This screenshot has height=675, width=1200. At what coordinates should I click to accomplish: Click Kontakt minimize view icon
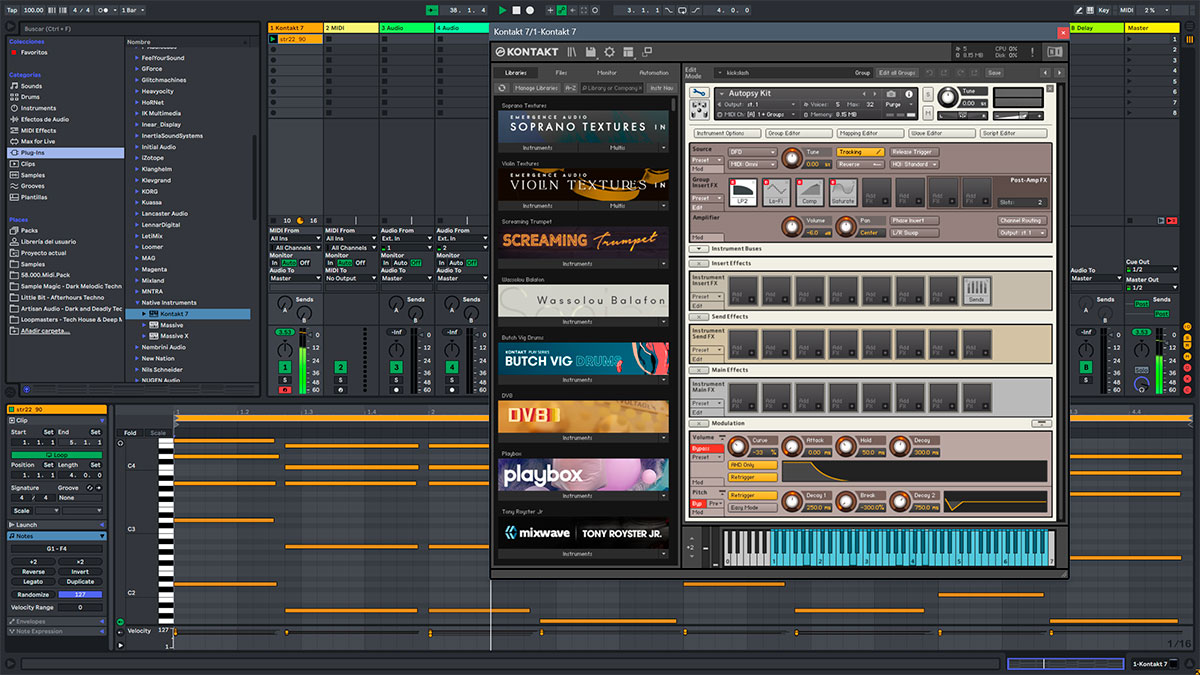(647, 51)
